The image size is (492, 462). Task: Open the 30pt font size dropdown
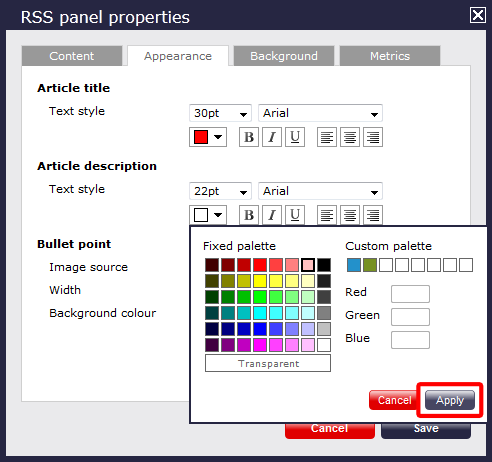pyautogui.click(x=220, y=113)
